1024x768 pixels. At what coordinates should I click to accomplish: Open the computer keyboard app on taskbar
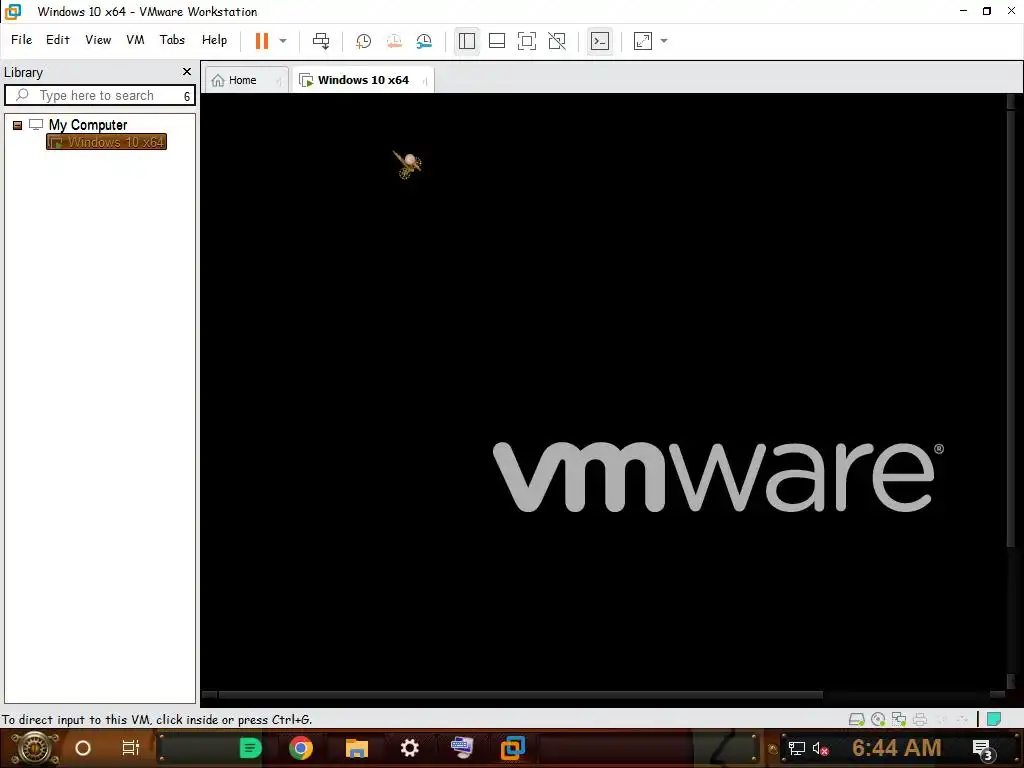click(461, 748)
